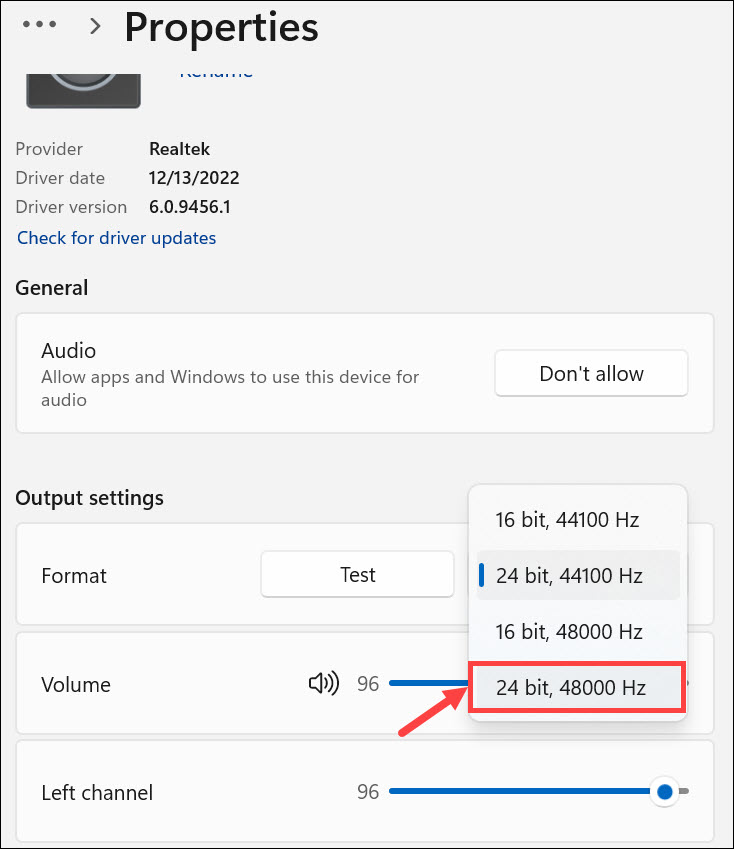Click the Audio setting card description
The image size is (734, 849).
coord(230,388)
